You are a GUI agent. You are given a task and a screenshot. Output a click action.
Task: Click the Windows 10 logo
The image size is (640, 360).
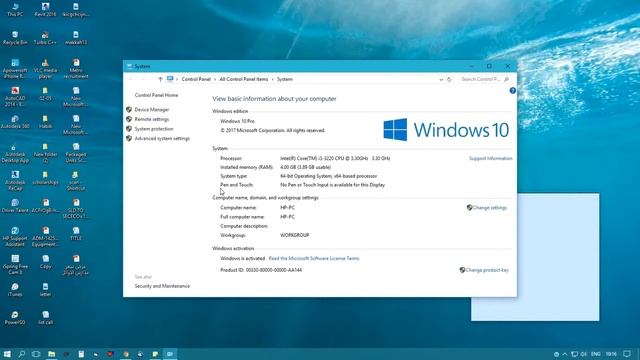[446, 130]
